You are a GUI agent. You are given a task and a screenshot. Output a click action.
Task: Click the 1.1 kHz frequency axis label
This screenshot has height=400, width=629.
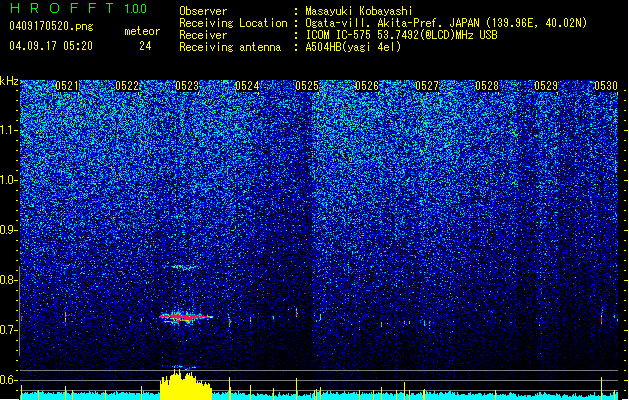point(9,130)
